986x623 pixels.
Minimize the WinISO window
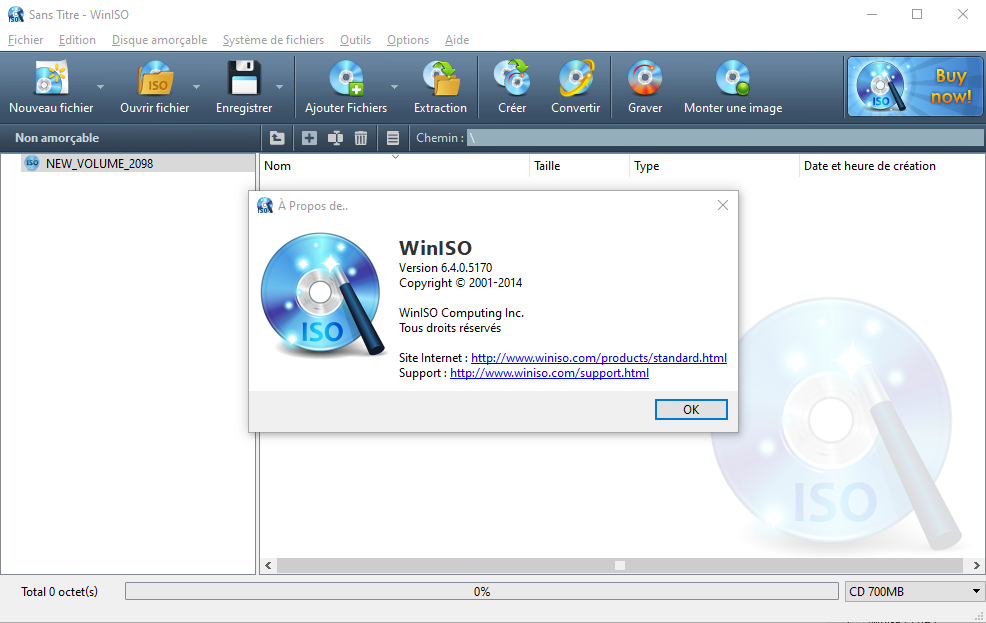872,14
